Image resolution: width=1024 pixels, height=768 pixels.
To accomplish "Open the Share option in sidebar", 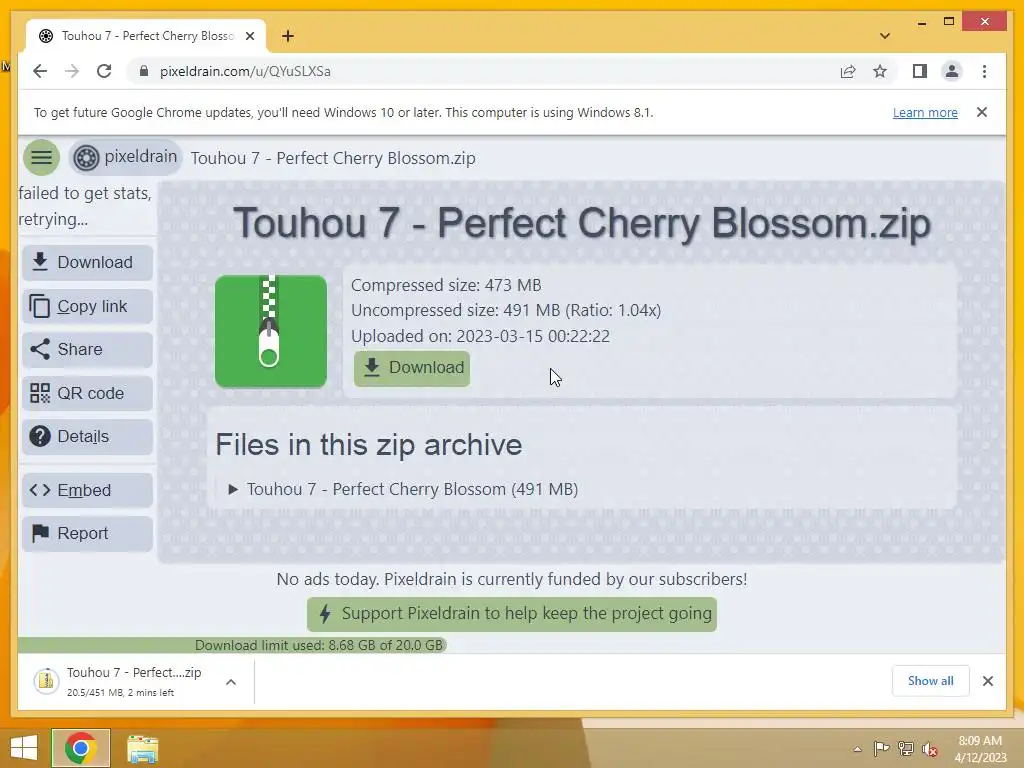I will [88, 349].
